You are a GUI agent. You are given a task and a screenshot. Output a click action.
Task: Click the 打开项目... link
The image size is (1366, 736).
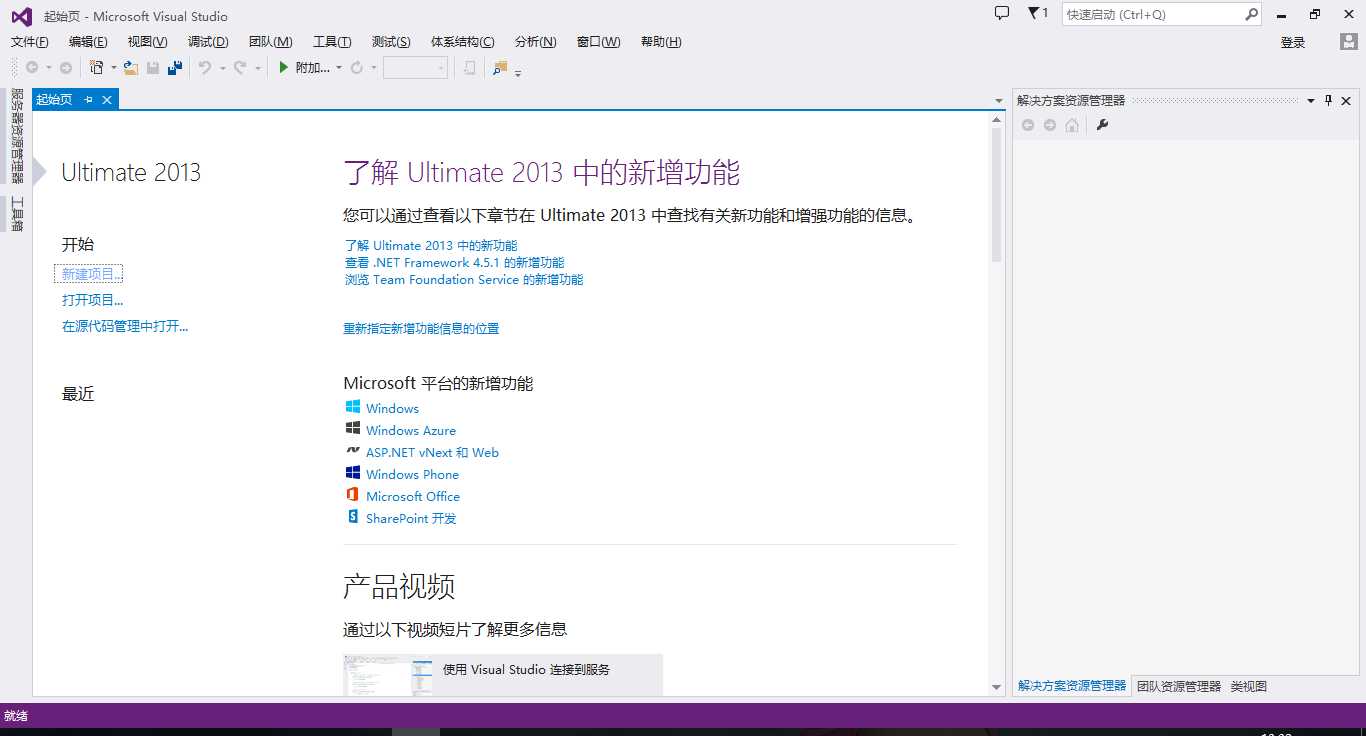pyautogui.click(x=92, y=300)
